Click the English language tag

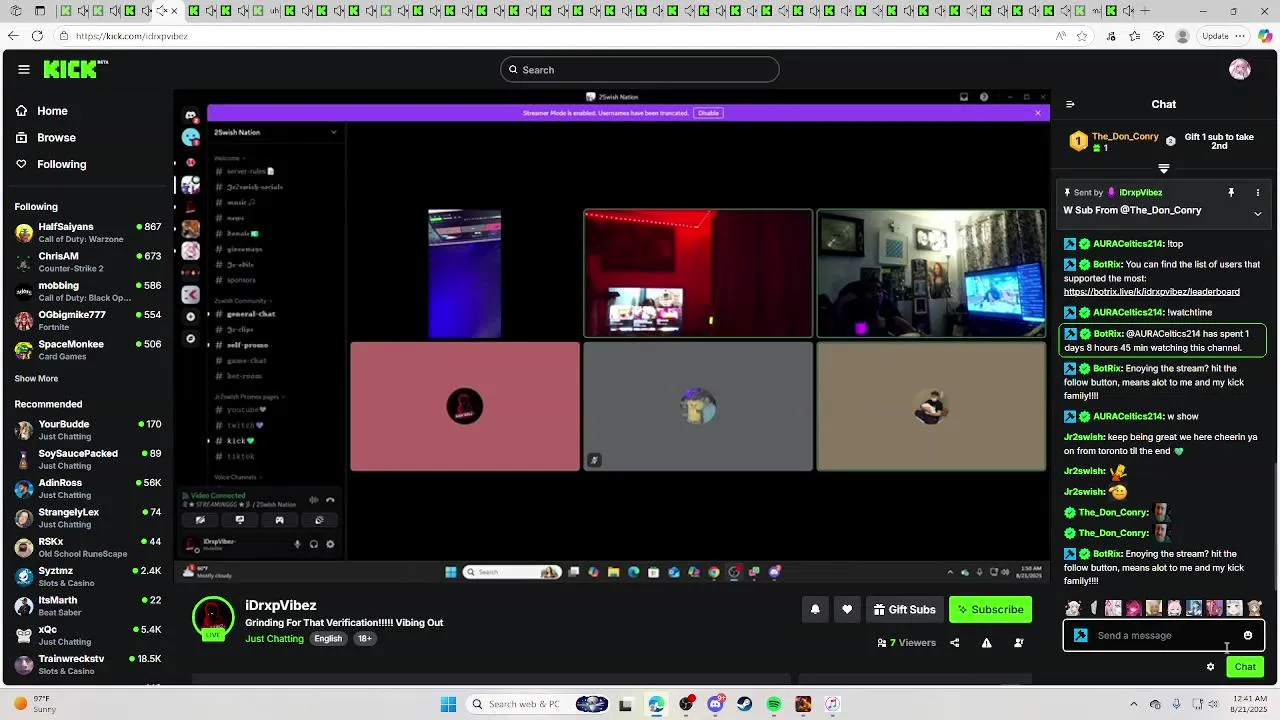[328, 639]
